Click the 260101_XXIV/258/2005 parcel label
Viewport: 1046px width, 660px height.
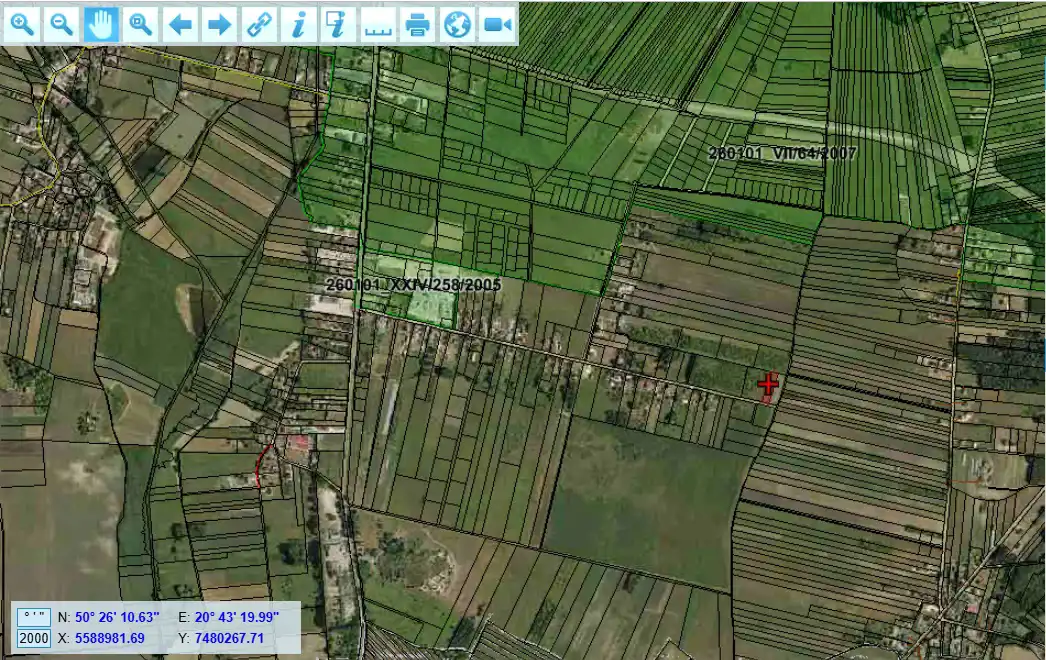point(413,285)
